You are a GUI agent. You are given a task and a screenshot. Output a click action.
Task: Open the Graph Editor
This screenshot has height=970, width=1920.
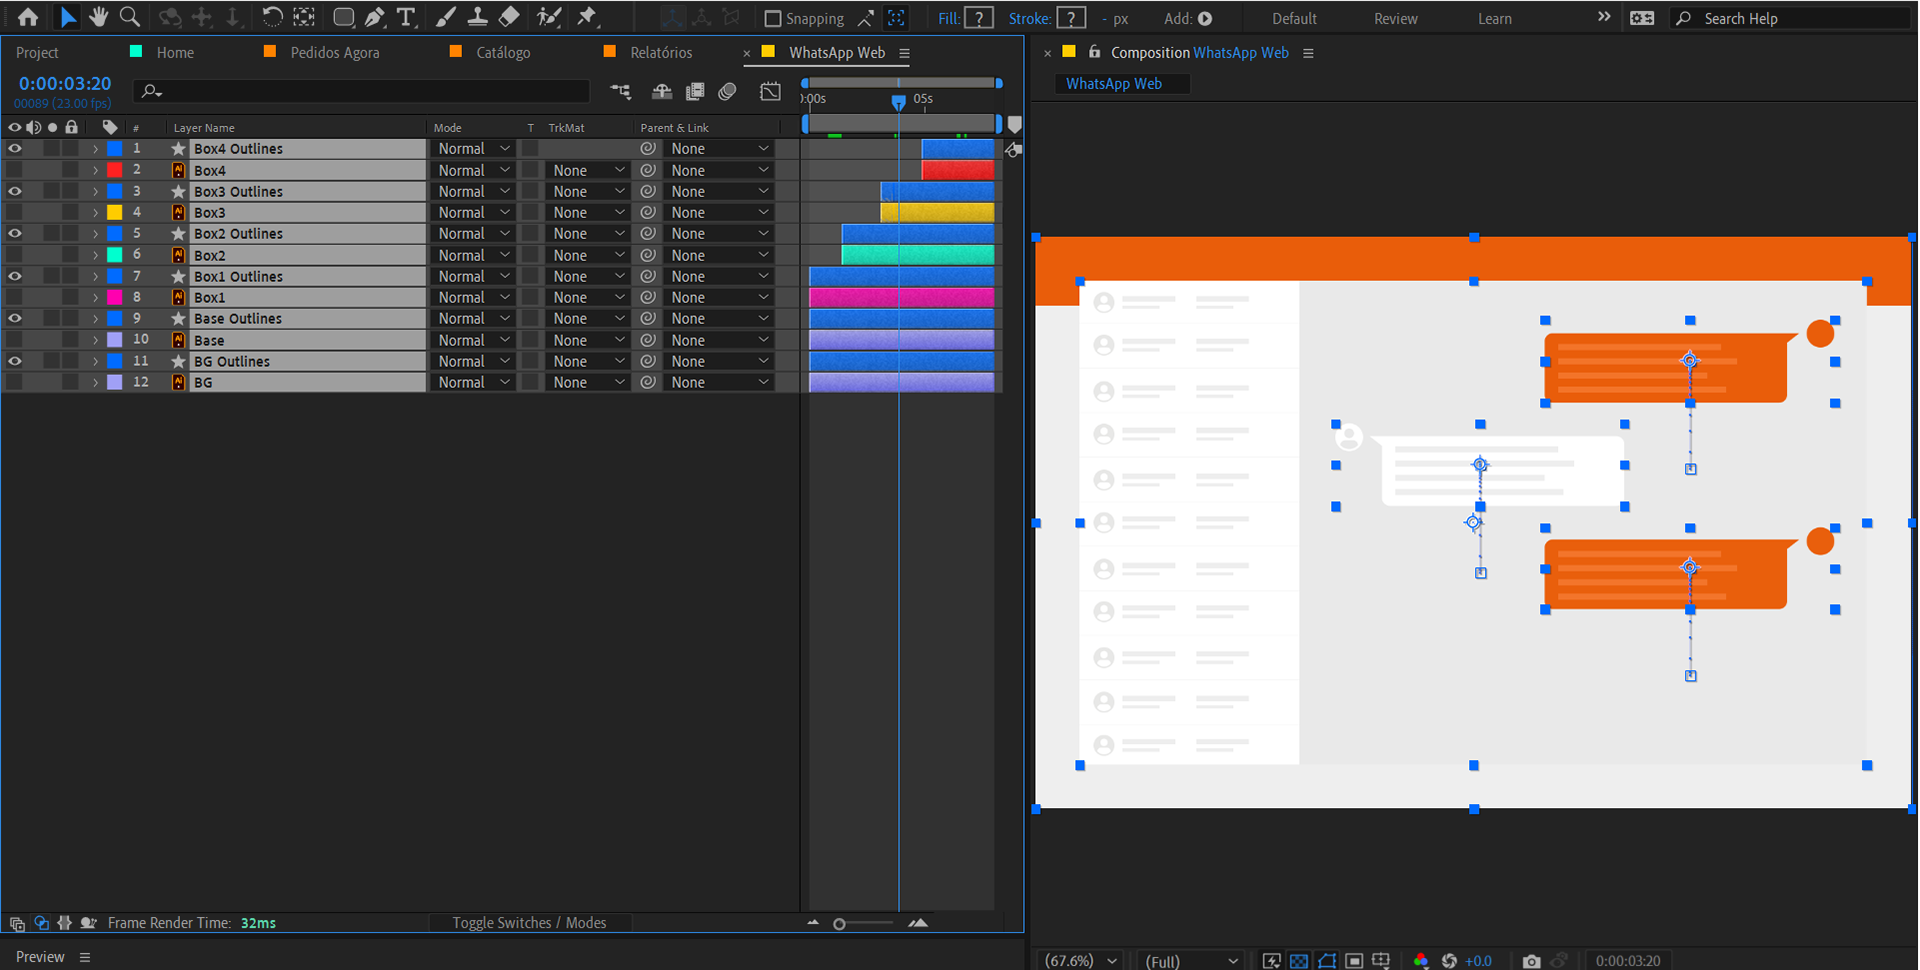[770, 92]
